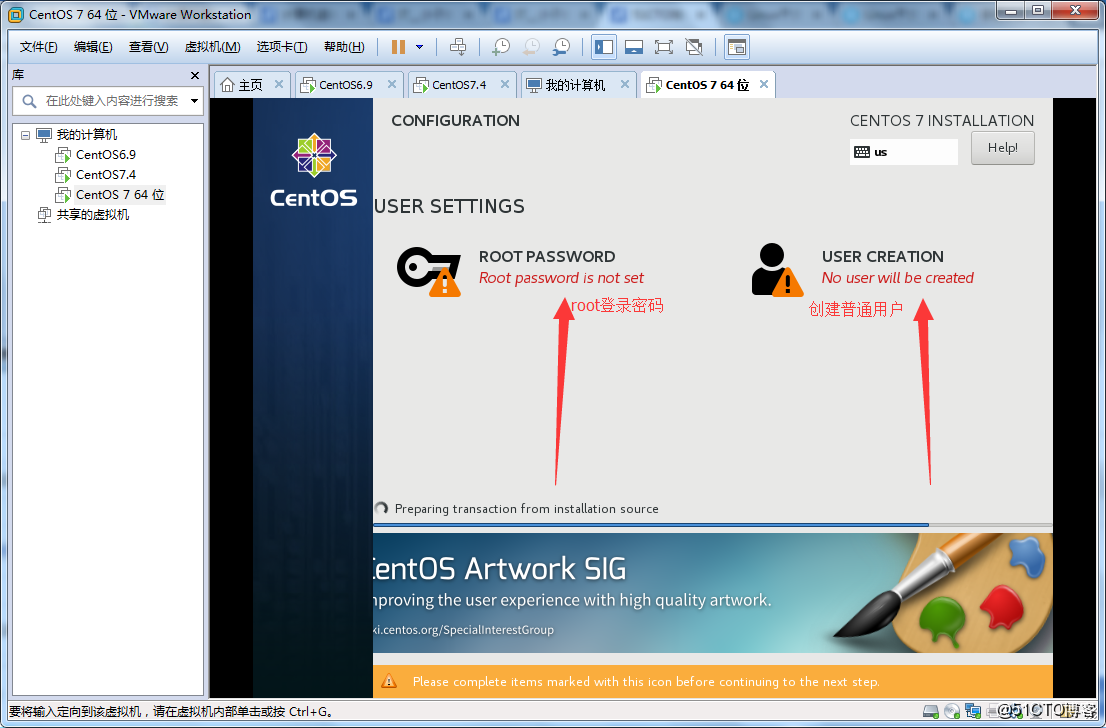Click the USER CREATION heading

coord(882,256)
